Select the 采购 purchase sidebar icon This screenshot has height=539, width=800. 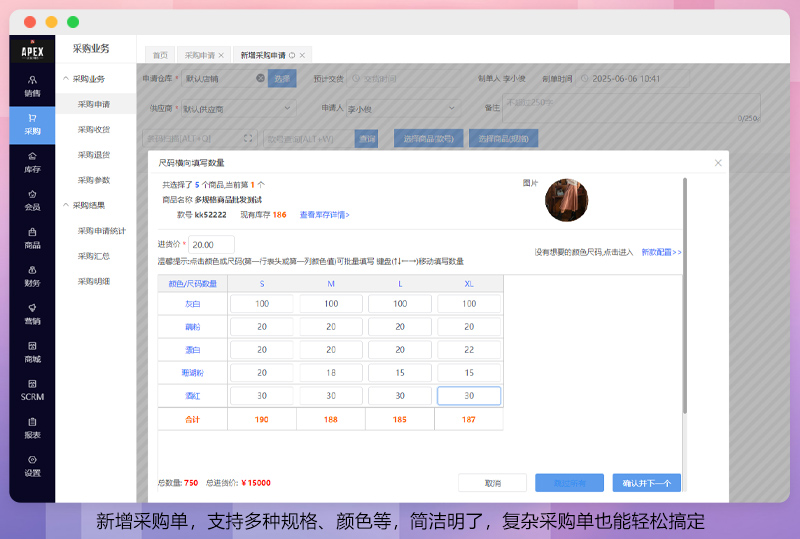point(32,125)
